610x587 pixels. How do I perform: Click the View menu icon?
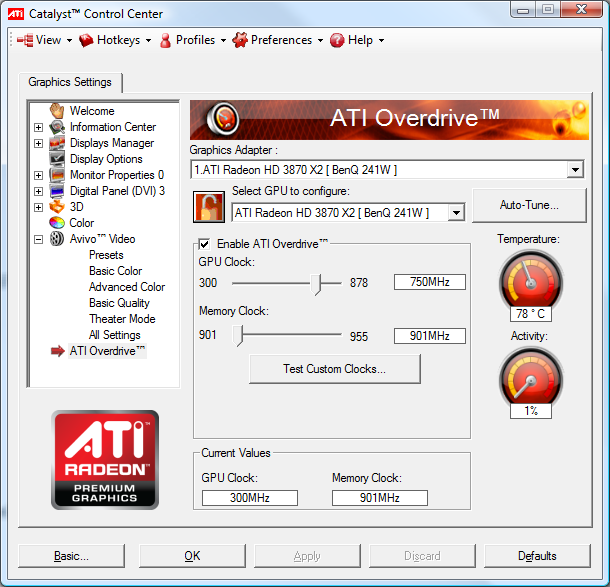(x=25, y=40)
